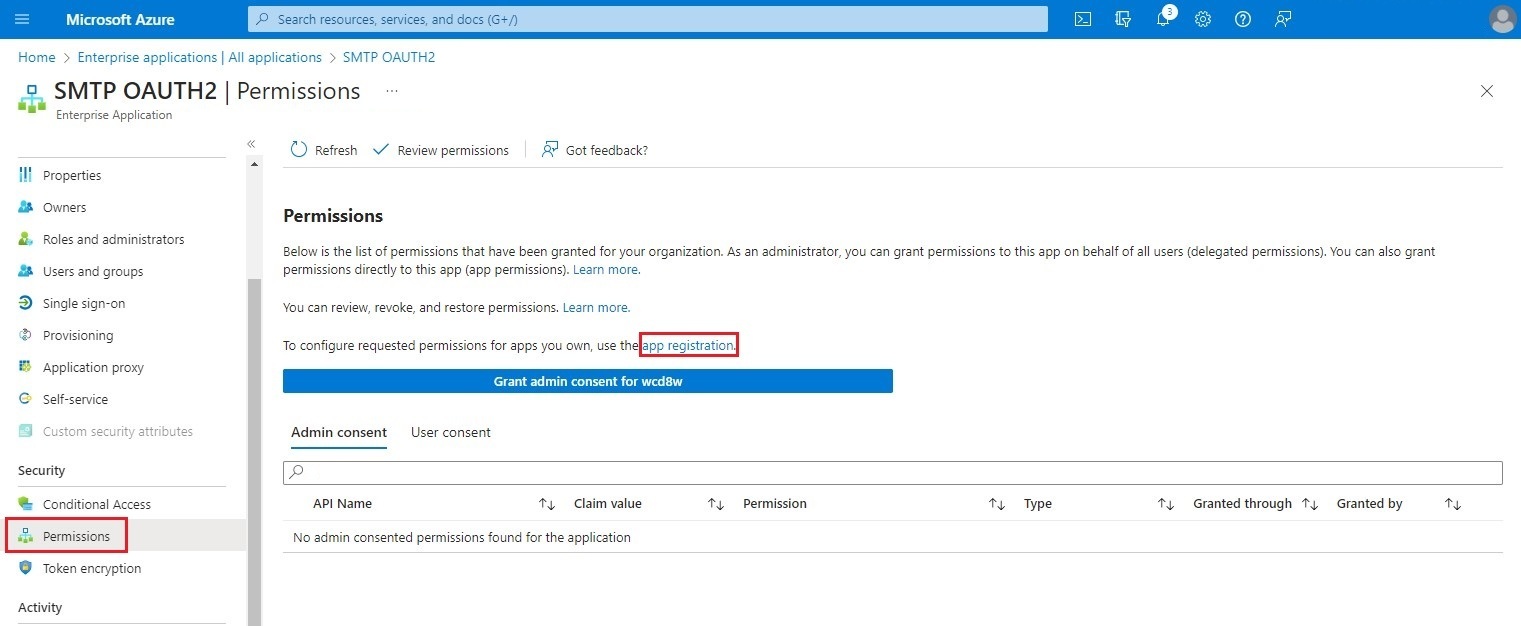Click the feedback megaphone icon
The height and width of the screenshot is (626, 1521).
pos(1283,19)
